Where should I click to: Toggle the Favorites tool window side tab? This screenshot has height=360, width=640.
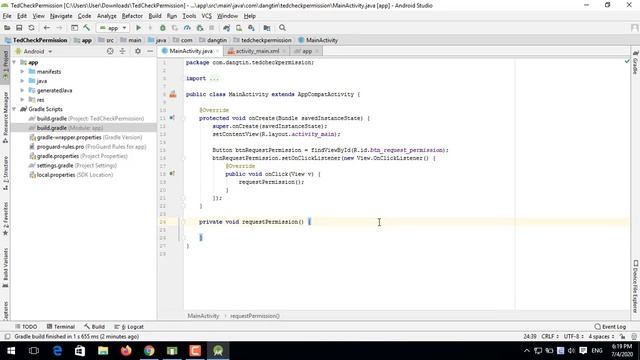tap(5, 219)
